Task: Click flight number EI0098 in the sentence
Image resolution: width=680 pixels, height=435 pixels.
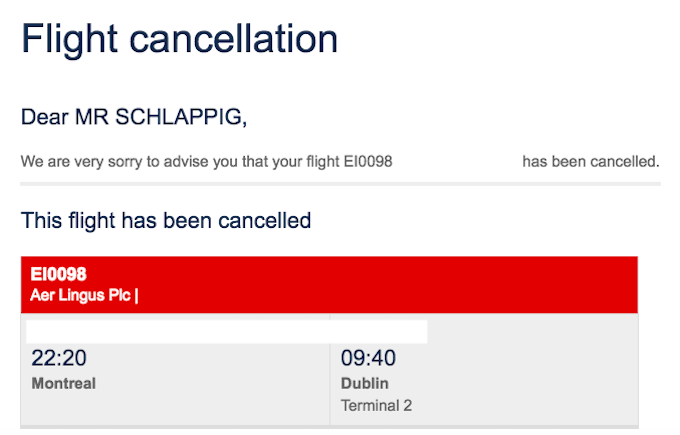Action: (x=368, y=161)
